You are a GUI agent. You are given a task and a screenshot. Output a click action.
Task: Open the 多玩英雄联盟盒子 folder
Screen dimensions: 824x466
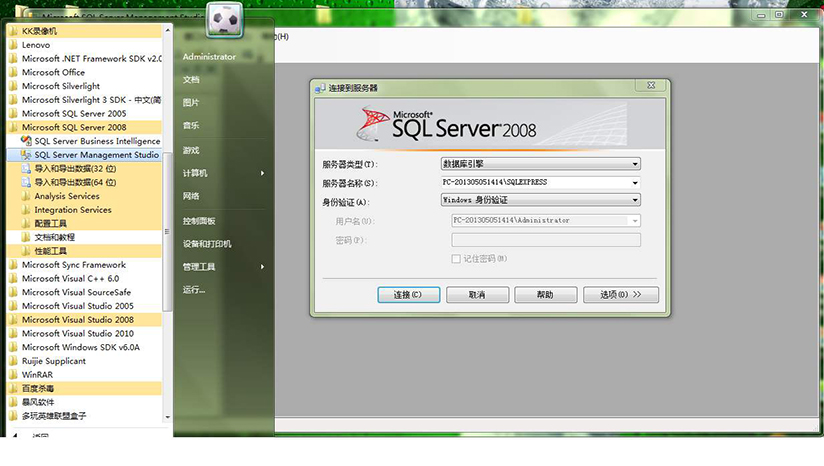tap(84, 416)
